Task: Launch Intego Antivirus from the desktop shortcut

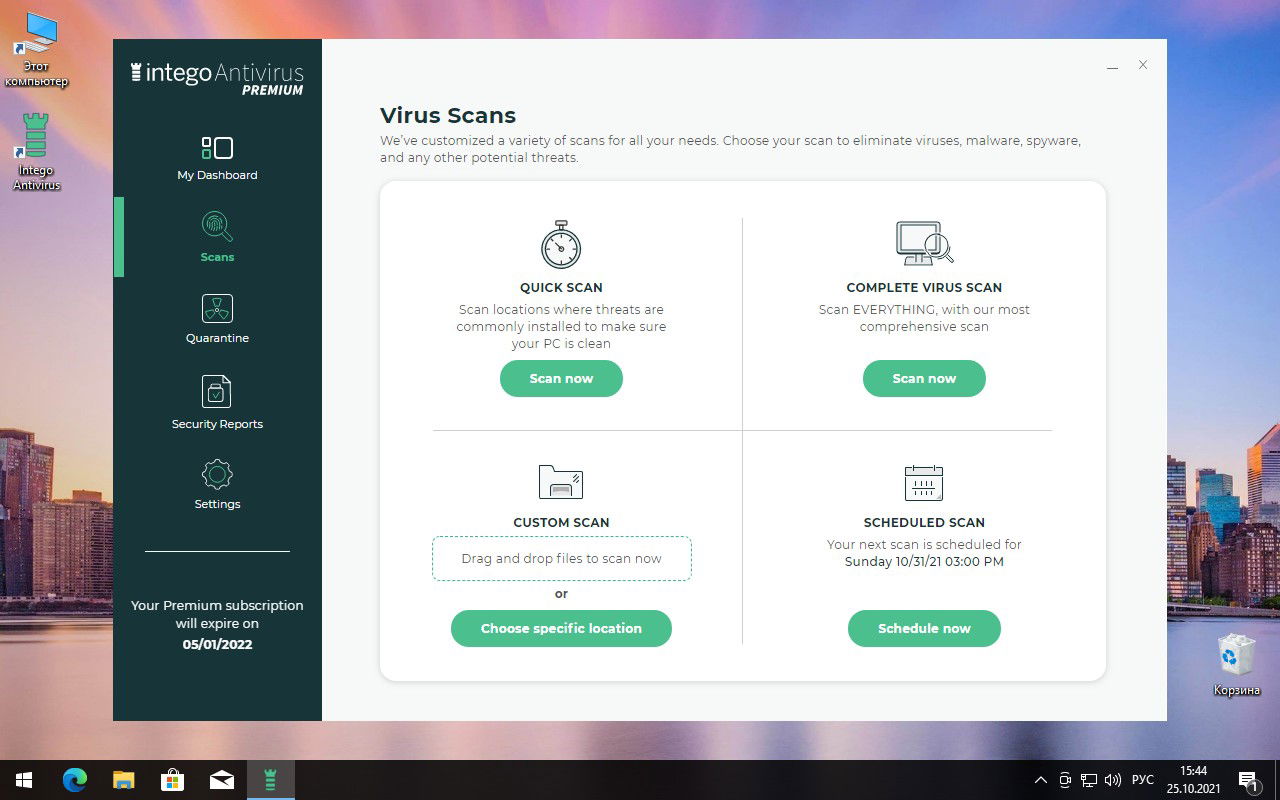Action: pyautogui.click(x=36, y=150)
